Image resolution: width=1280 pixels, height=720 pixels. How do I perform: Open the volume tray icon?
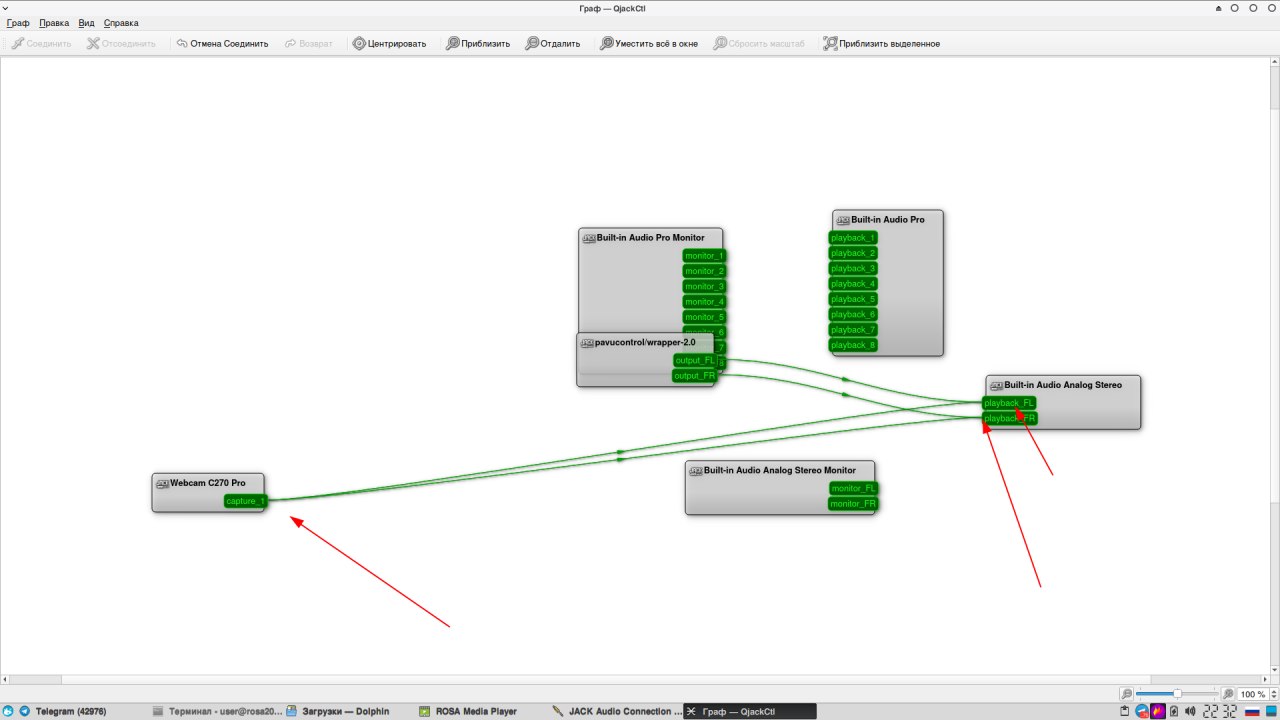(x=1190, y=712)
